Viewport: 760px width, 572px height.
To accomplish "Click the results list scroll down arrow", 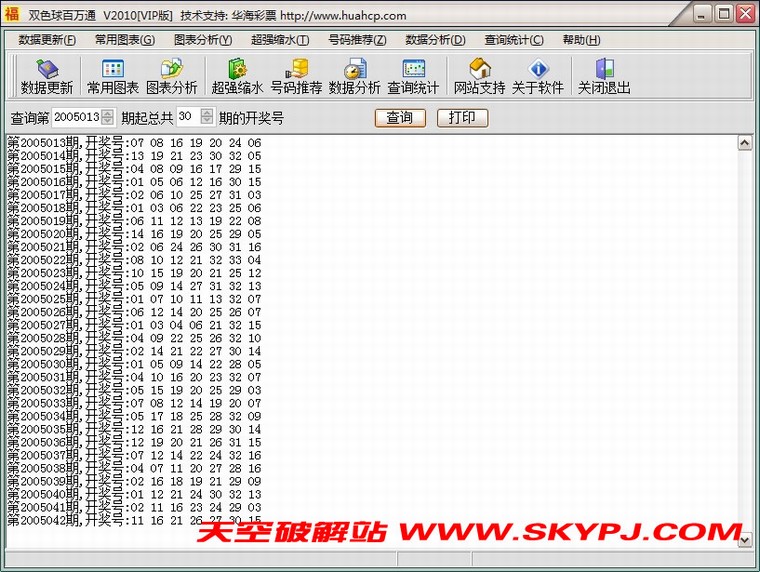I will [x=744, y=539].
